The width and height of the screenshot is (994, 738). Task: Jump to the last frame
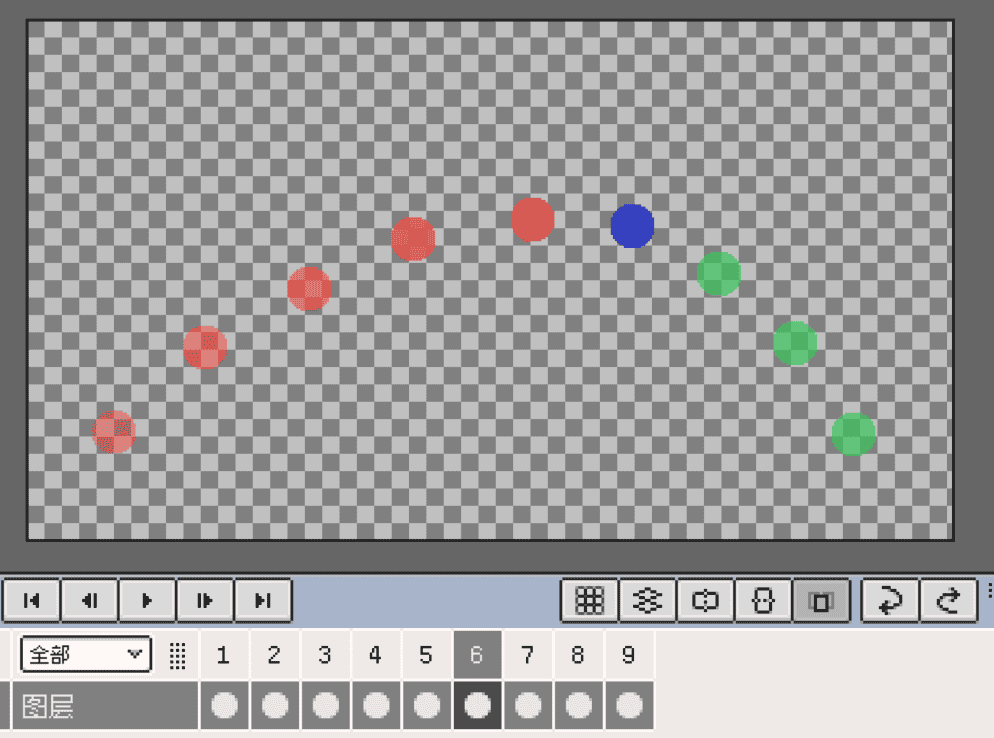pyautogui.click(x=263, y=600)
